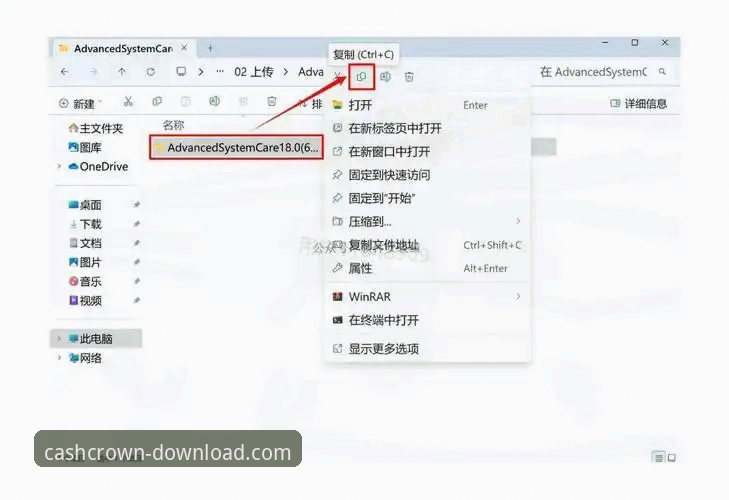This screenshot has width=729, height=500.
Task: Click the 02 上传 breadcrumb
Action: click(253, 72)
